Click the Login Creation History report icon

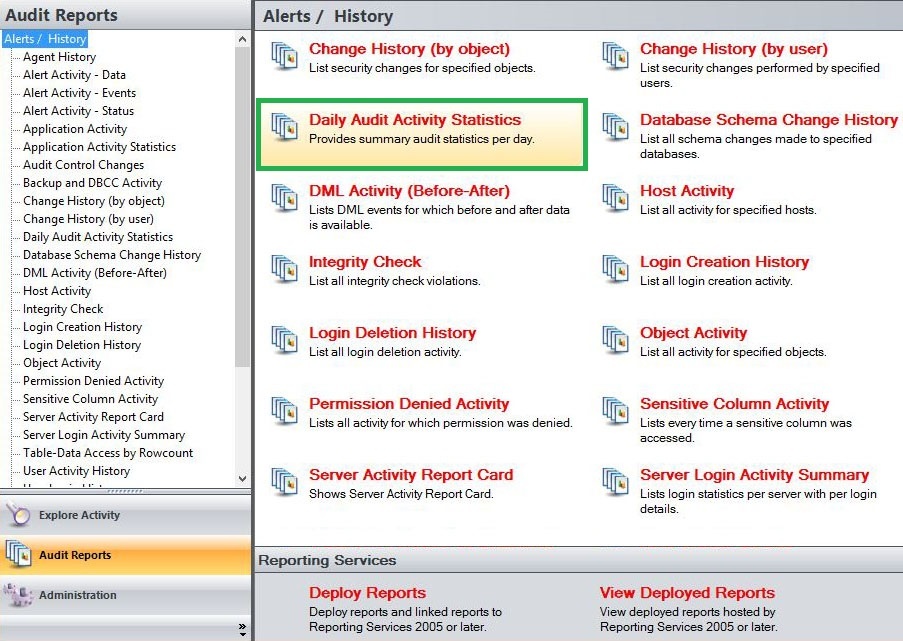(x=615, y=268)
